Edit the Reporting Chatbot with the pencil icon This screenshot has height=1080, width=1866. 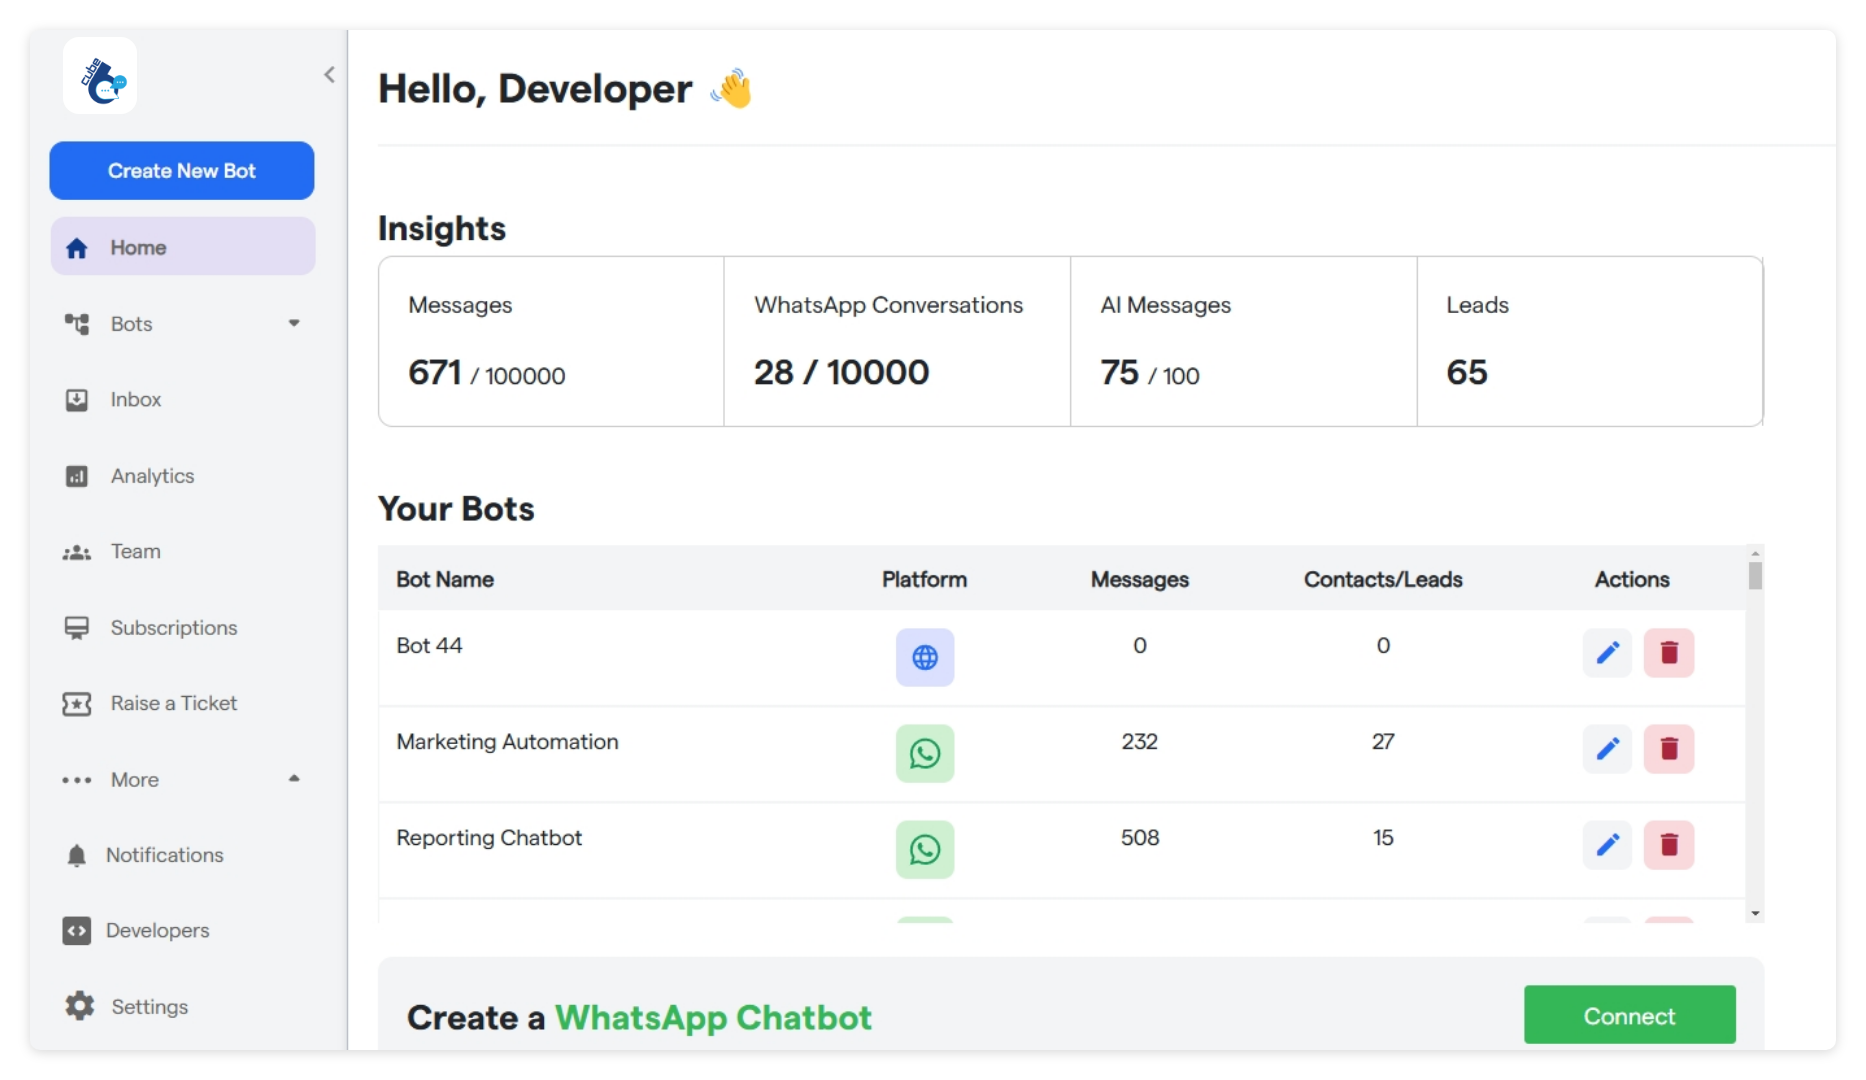tap(1608, 845)
